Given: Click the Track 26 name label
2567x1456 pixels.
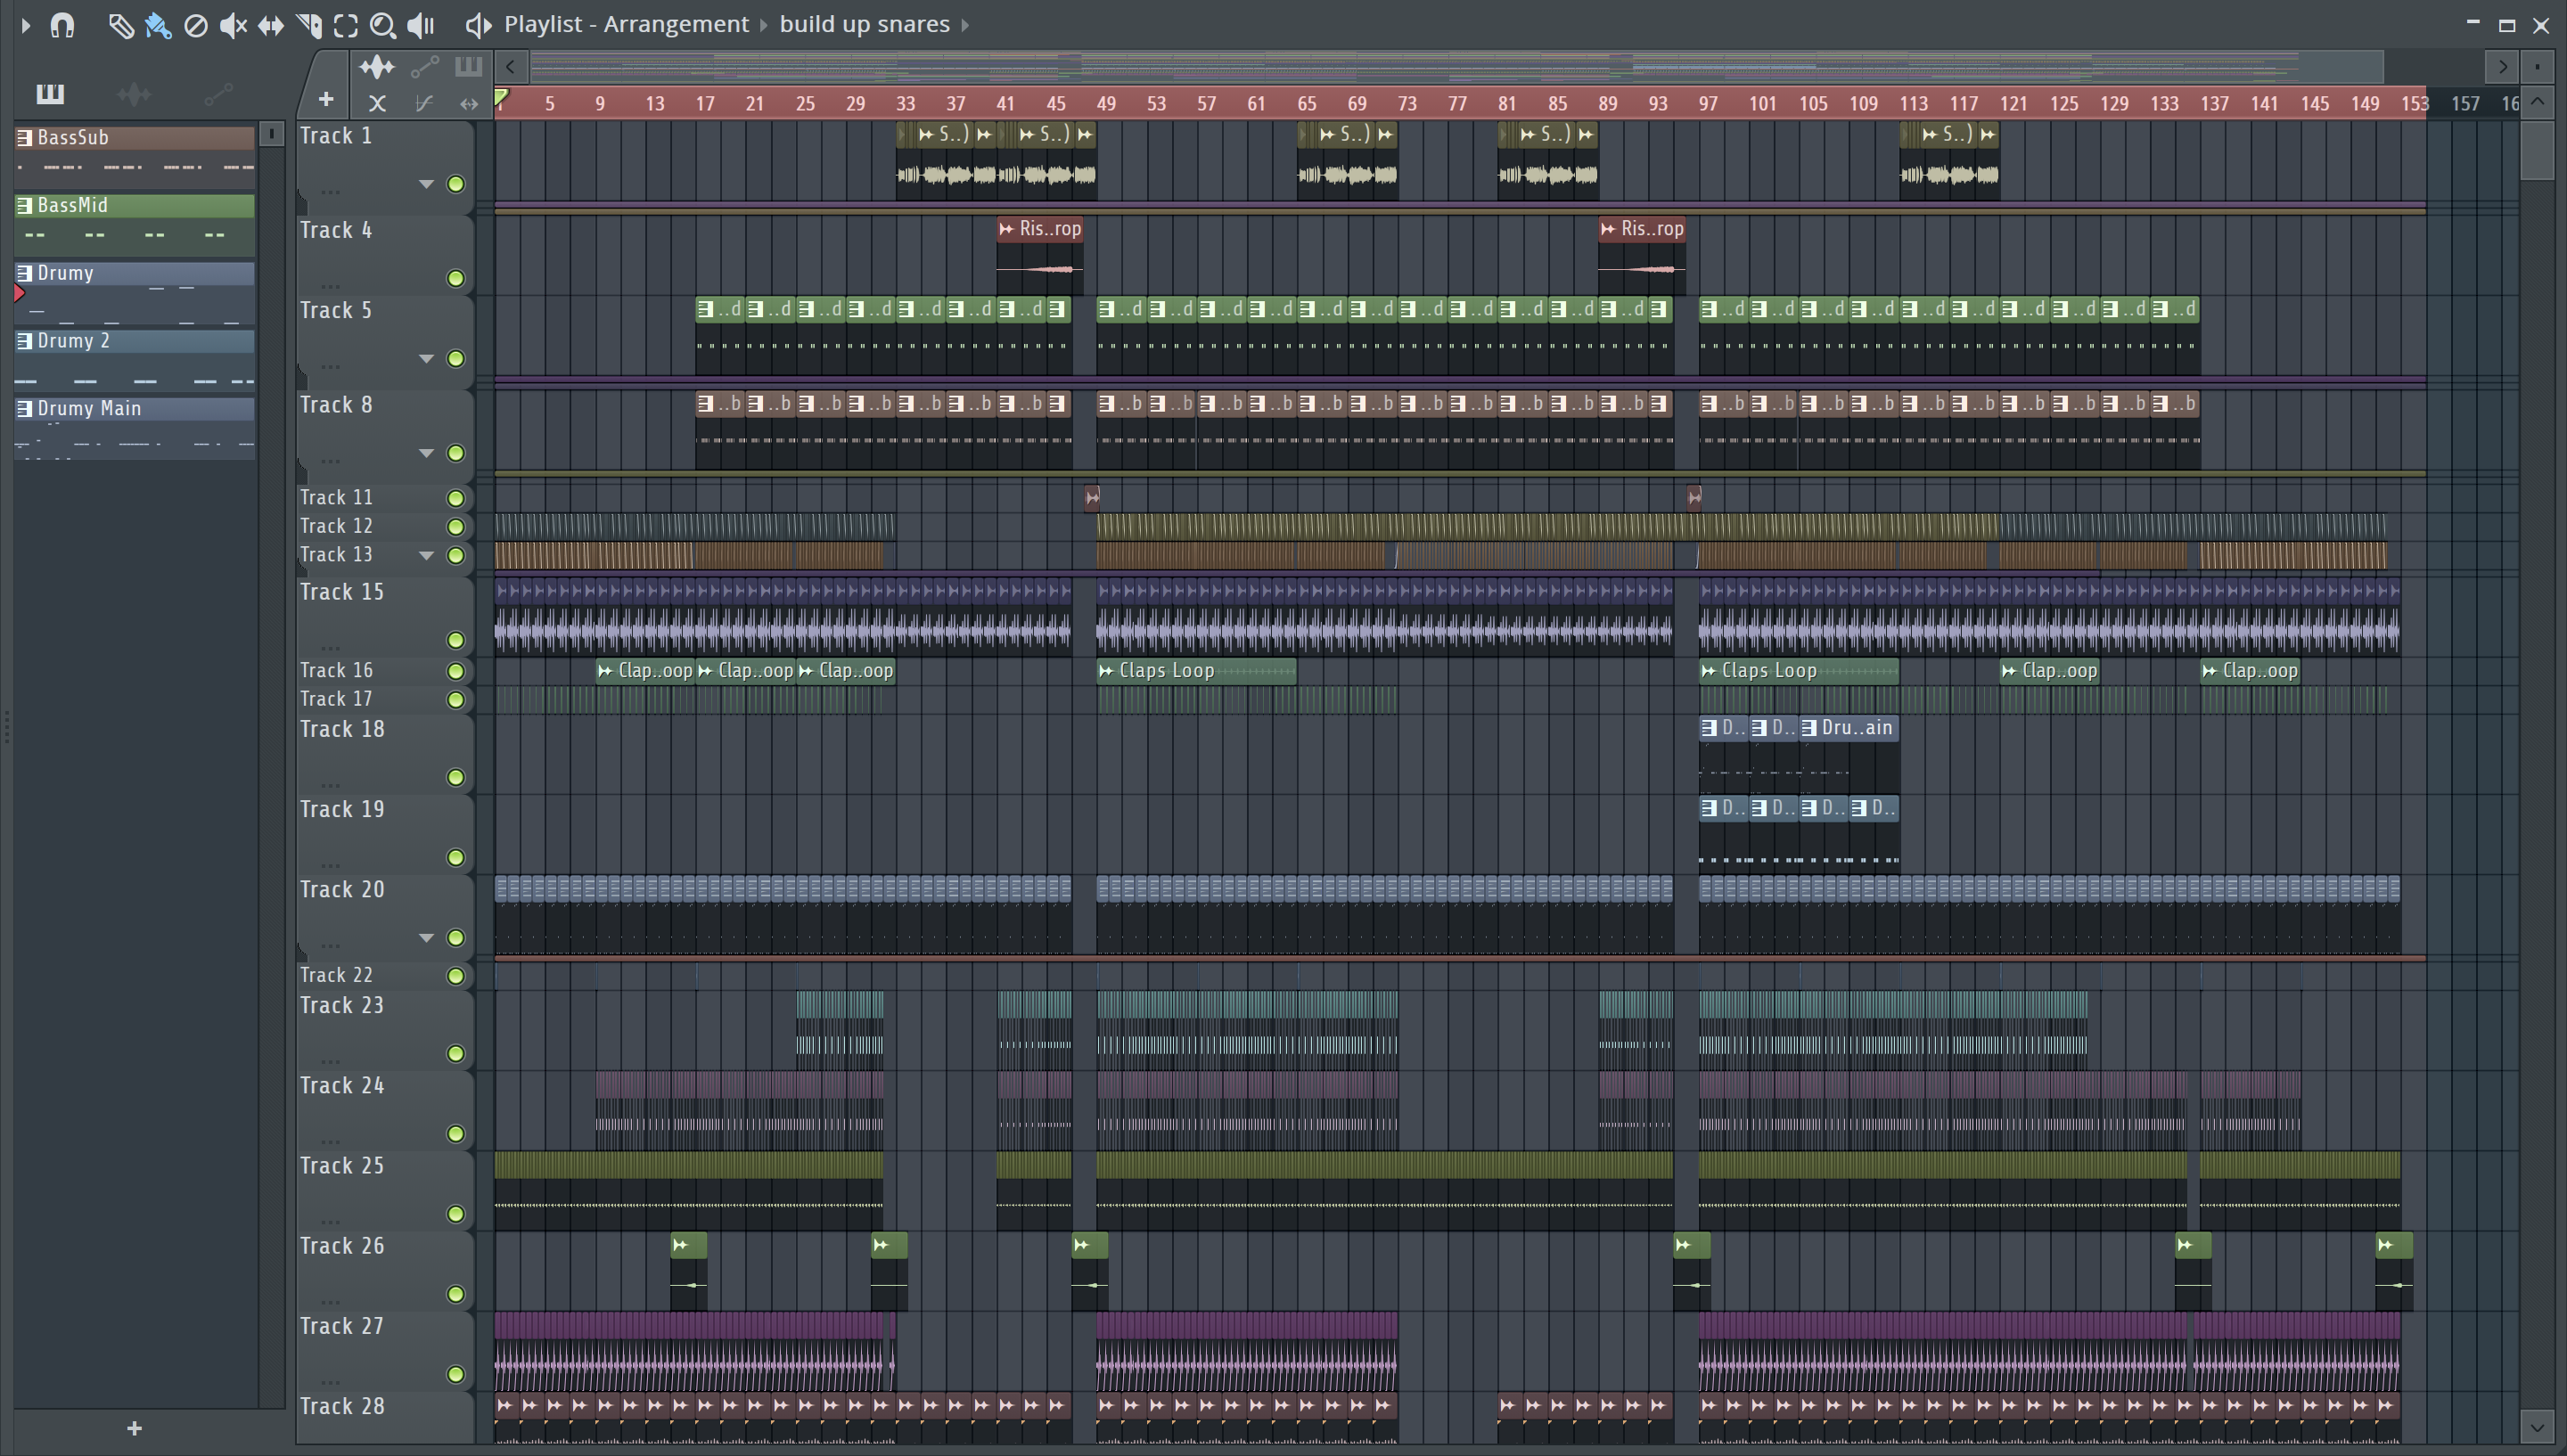Looking at the screenshot, I should 342,1246.
